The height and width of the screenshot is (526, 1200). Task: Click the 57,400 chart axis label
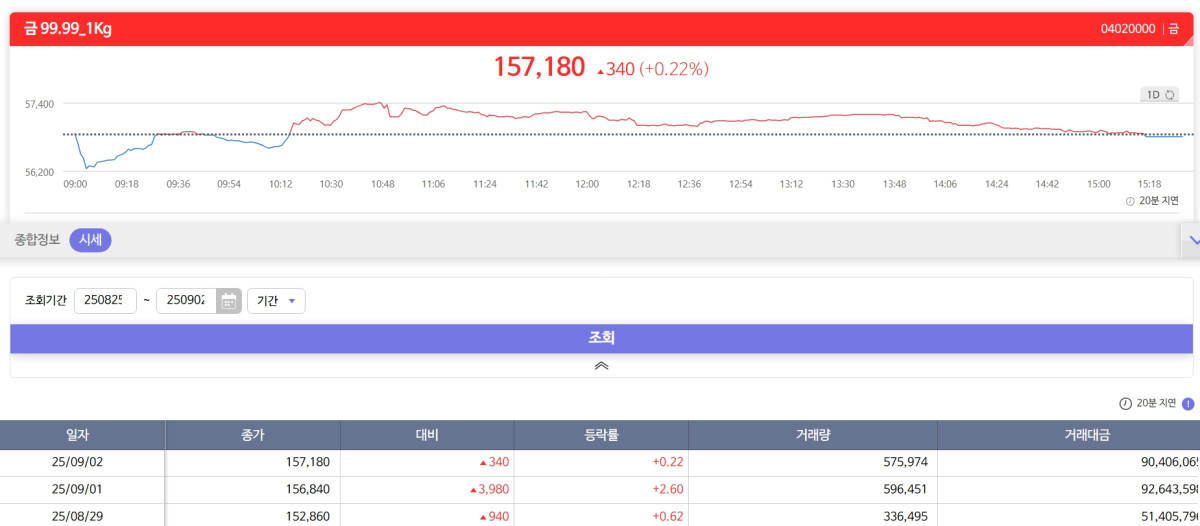coord(40,104)
